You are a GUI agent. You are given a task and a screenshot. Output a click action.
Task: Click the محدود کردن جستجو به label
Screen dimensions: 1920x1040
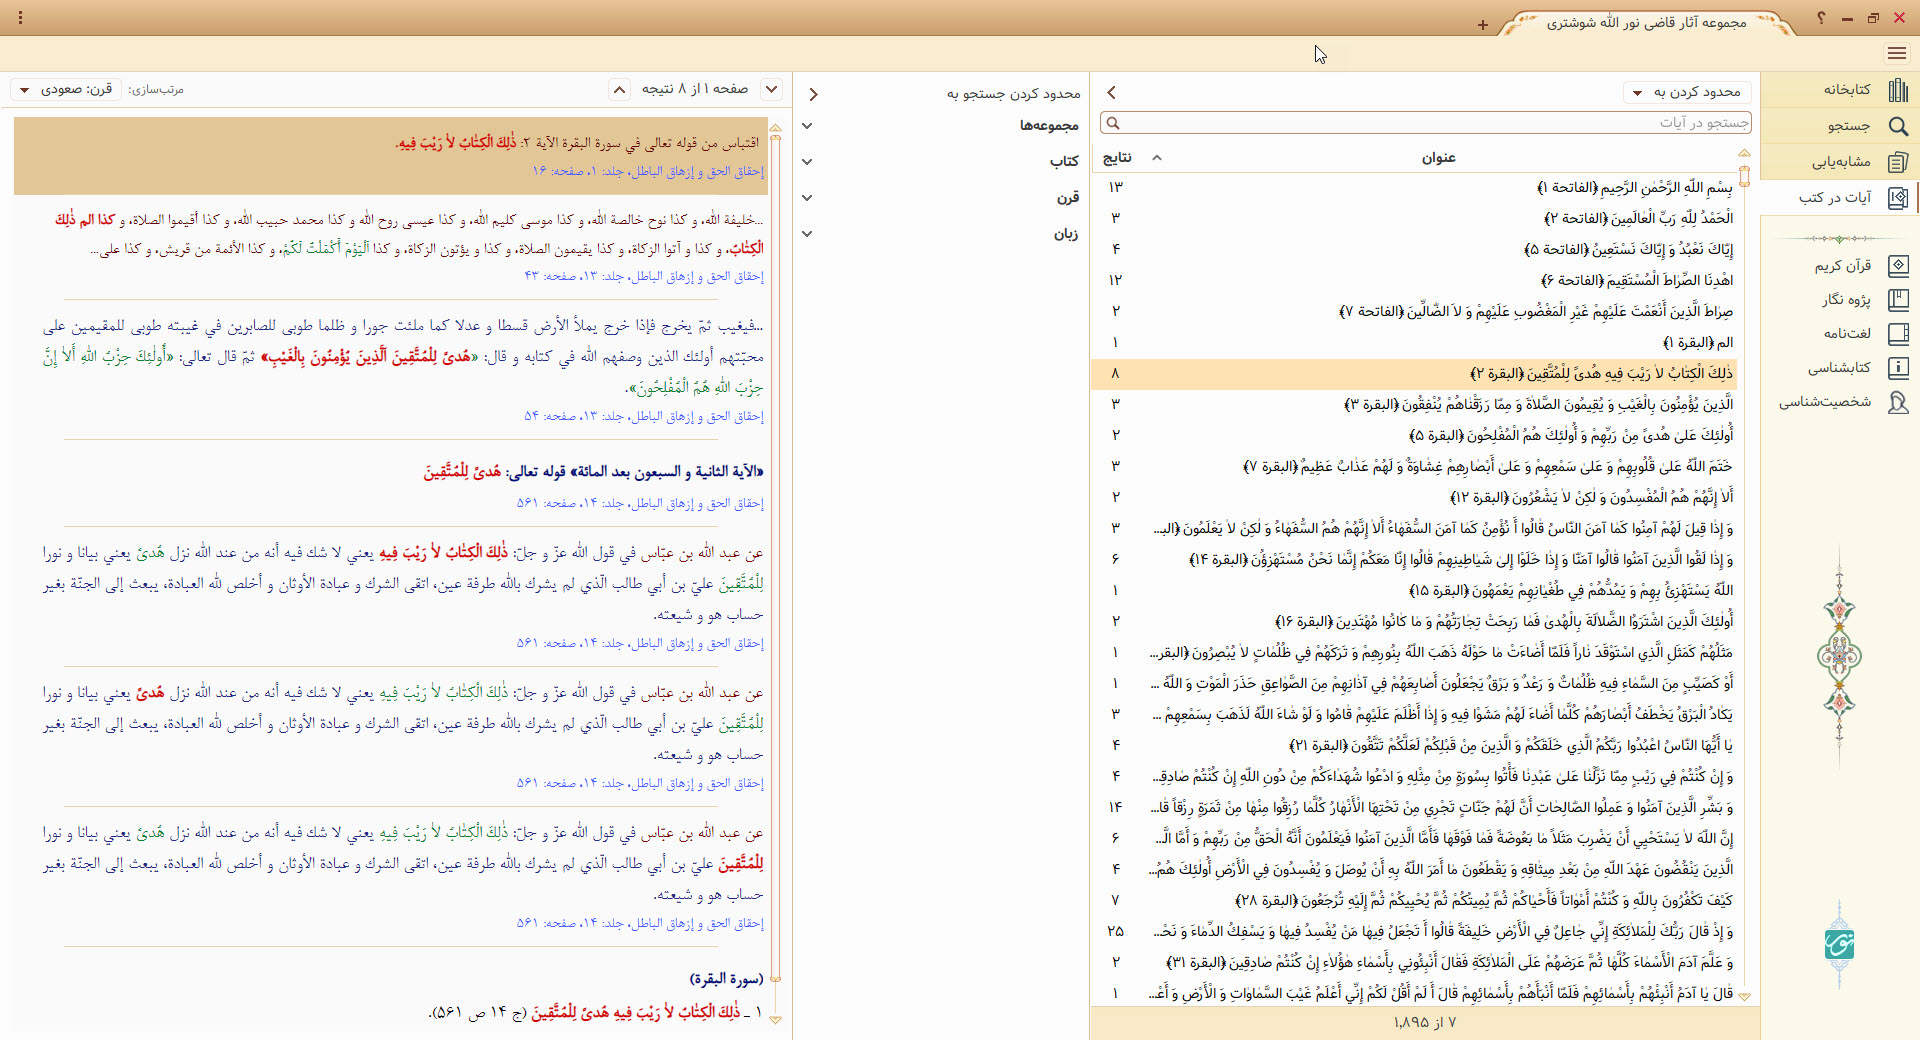pos(1014,94)
